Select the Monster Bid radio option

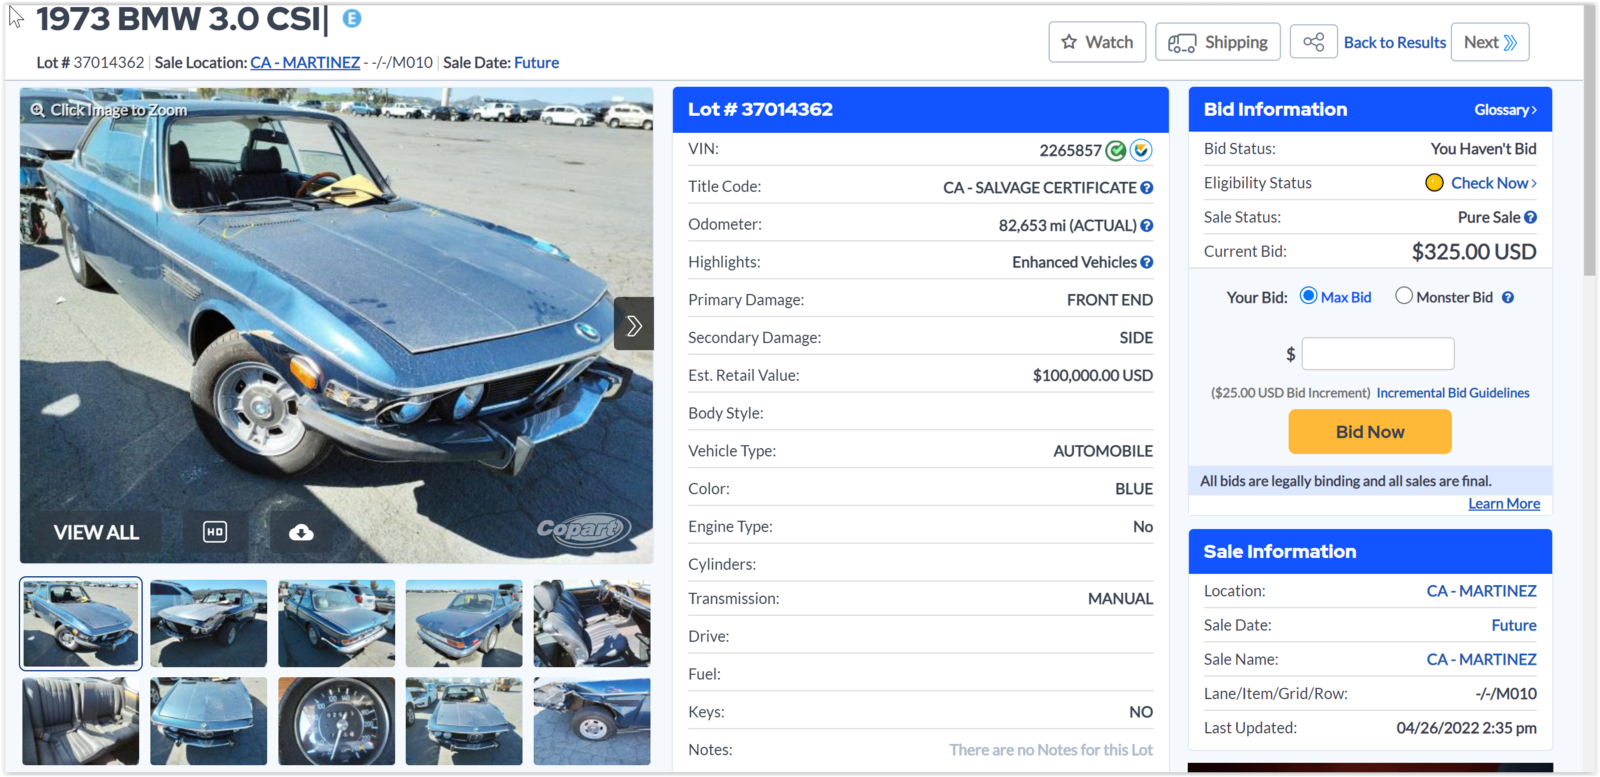pos(1404,296)
